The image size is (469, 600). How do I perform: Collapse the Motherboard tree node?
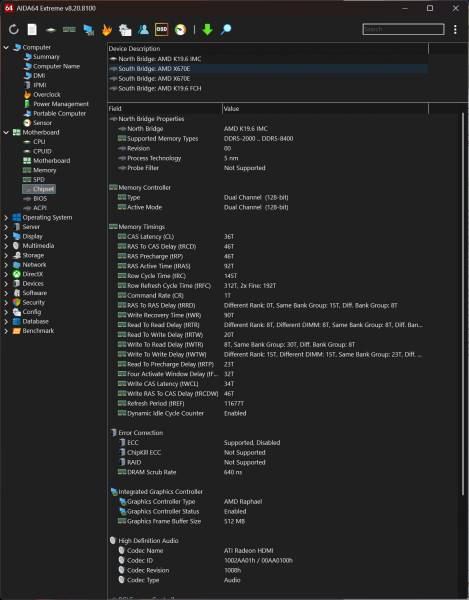6,132
